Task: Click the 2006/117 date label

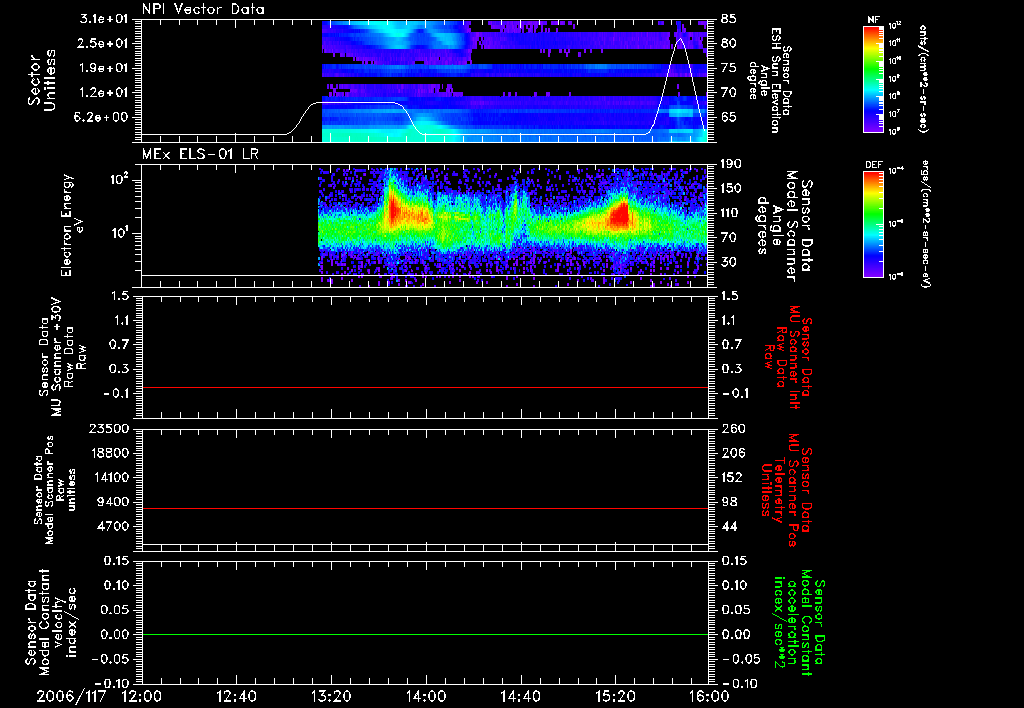Action: tap(71, 697)
